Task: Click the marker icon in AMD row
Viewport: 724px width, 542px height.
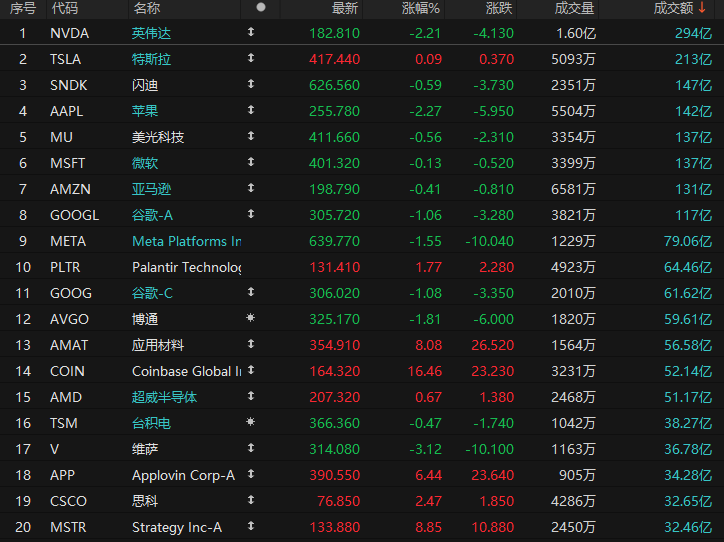Action: point(251,396)
